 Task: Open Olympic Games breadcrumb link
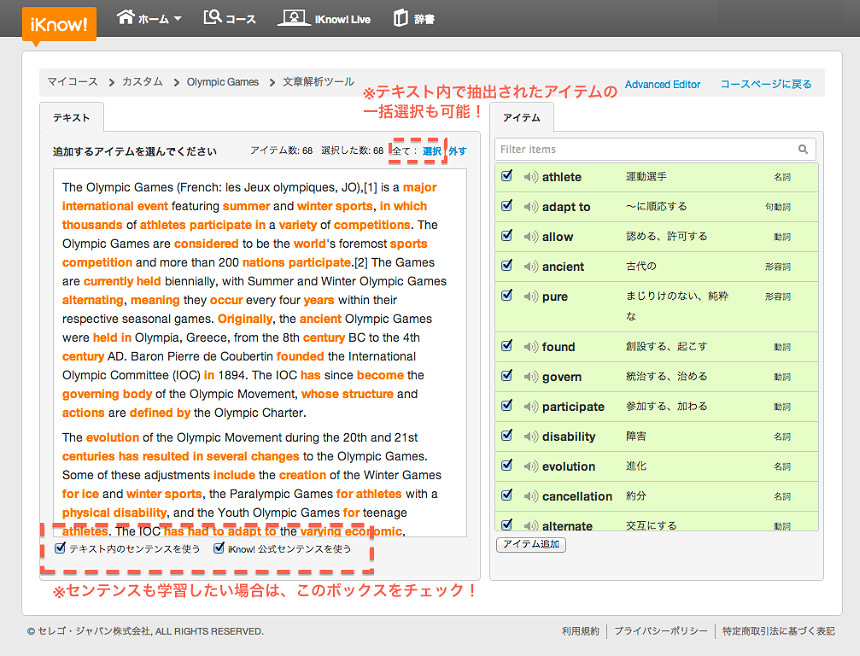pos(223,82)
